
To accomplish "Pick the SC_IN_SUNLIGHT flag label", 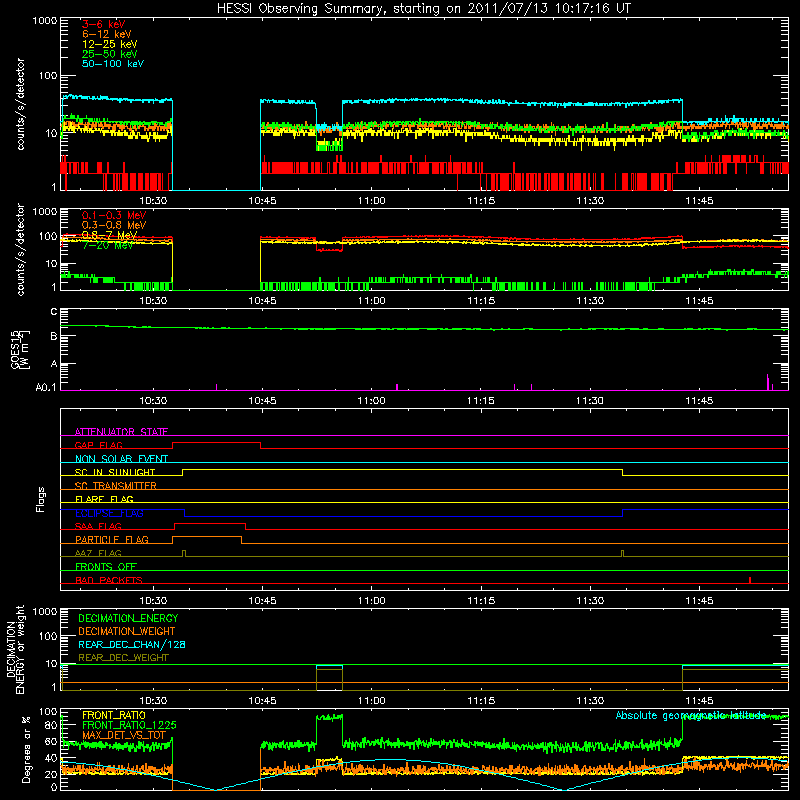I will pos(115,472).
